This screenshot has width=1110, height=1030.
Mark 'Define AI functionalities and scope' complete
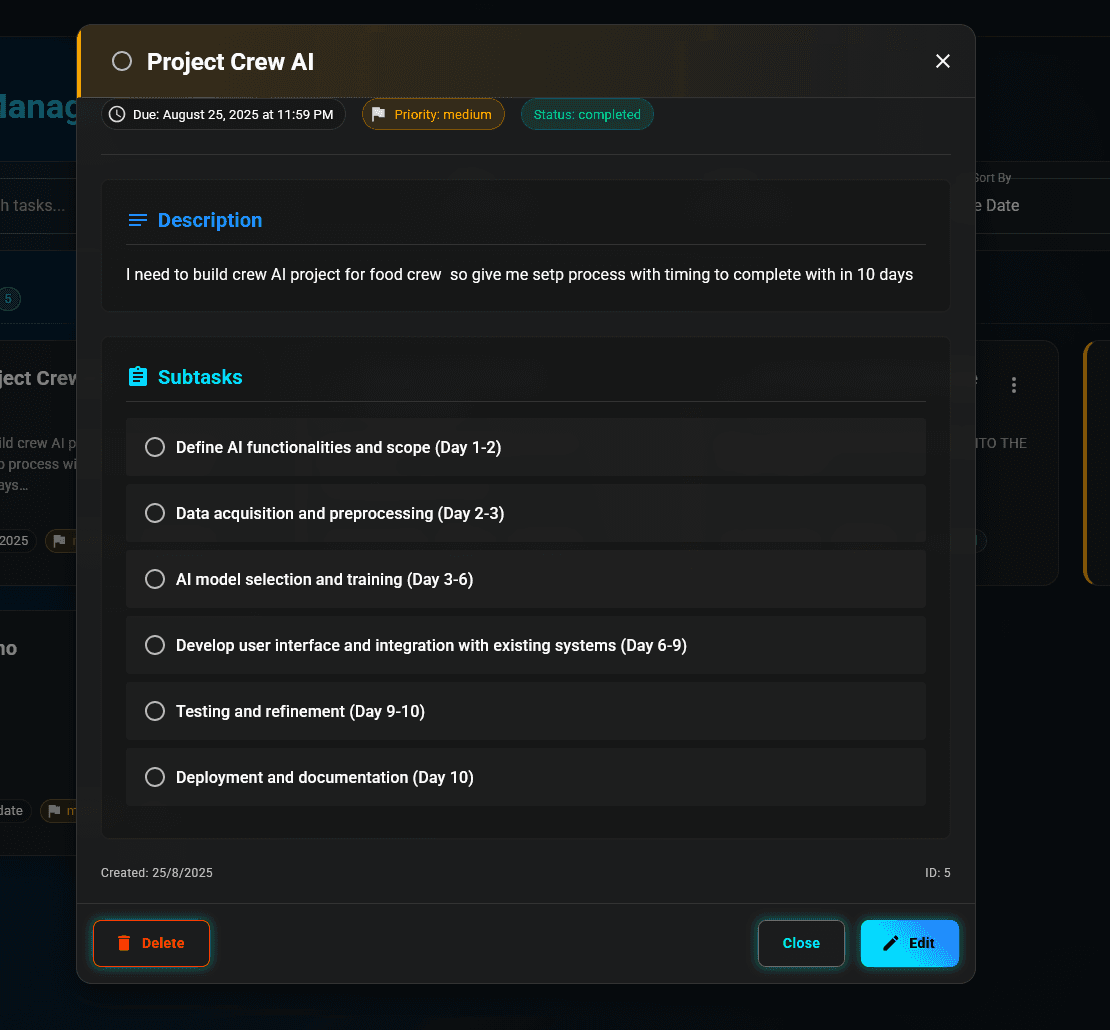click(155, 447)
